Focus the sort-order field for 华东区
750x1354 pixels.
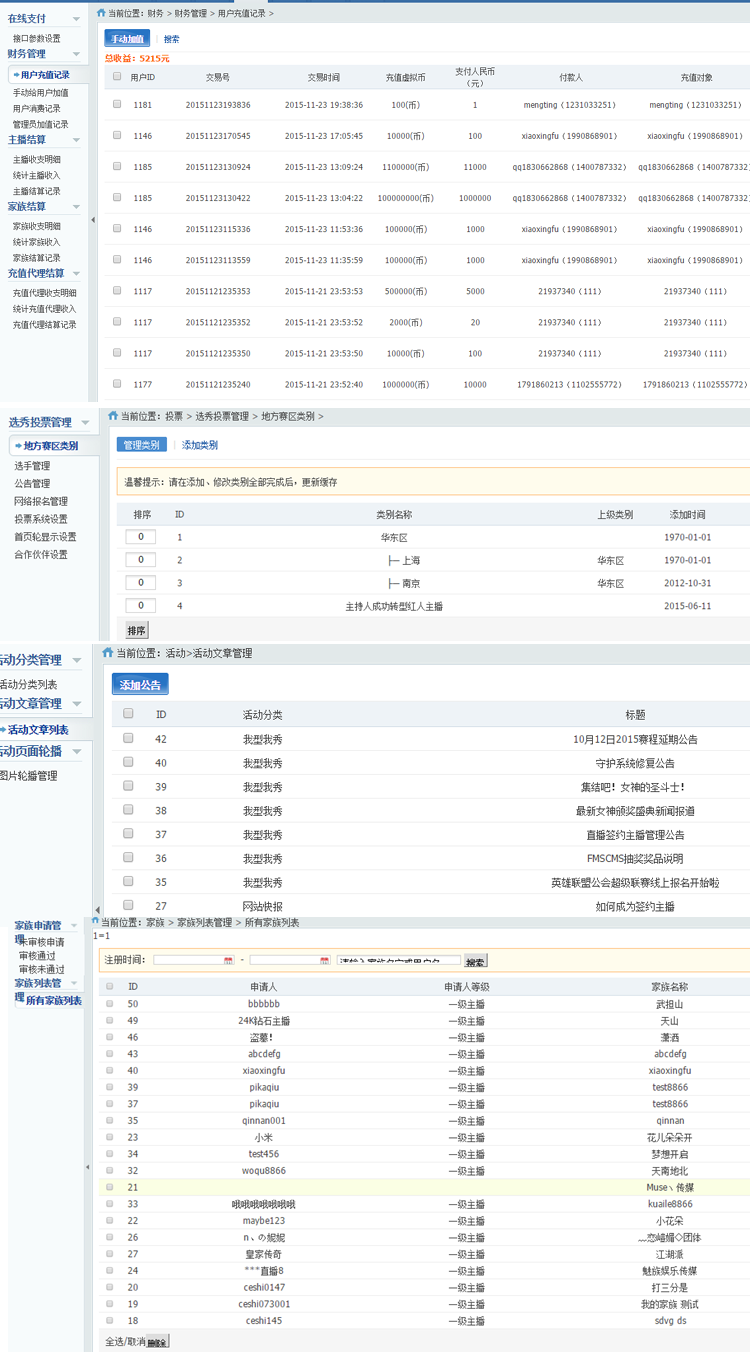[141, 537]
